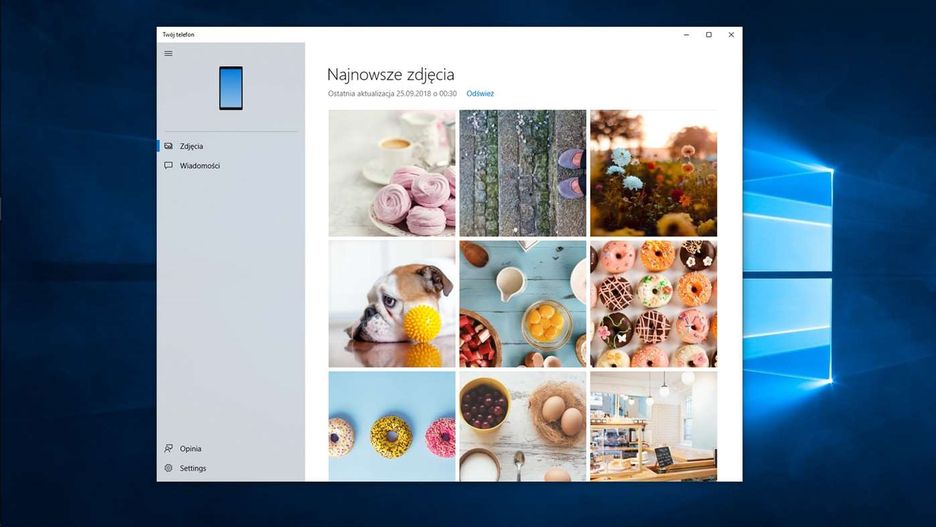Viewport: 936px width, 527px height.
Task: Open the pink meringue cookies photo
Action: pyautogui.click(x=392, y=173)
